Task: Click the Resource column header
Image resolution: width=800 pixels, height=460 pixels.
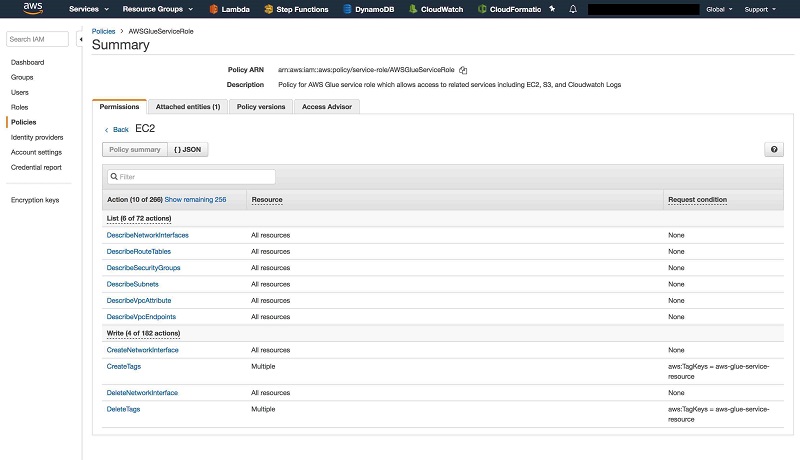Action: click(267, 199)
